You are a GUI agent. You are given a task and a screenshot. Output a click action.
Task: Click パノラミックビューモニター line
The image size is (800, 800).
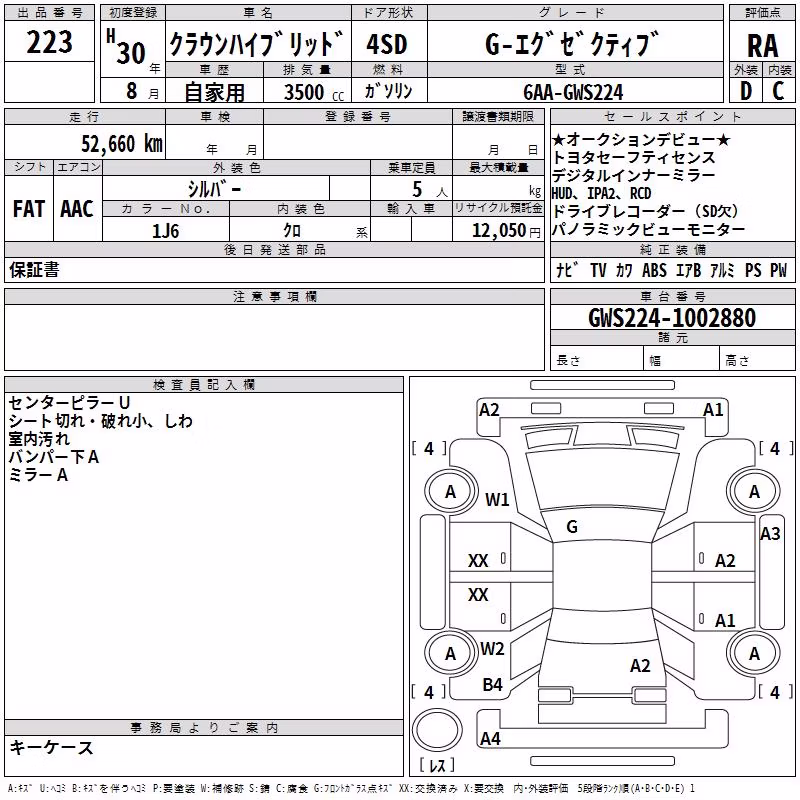(x=648, y=230)
